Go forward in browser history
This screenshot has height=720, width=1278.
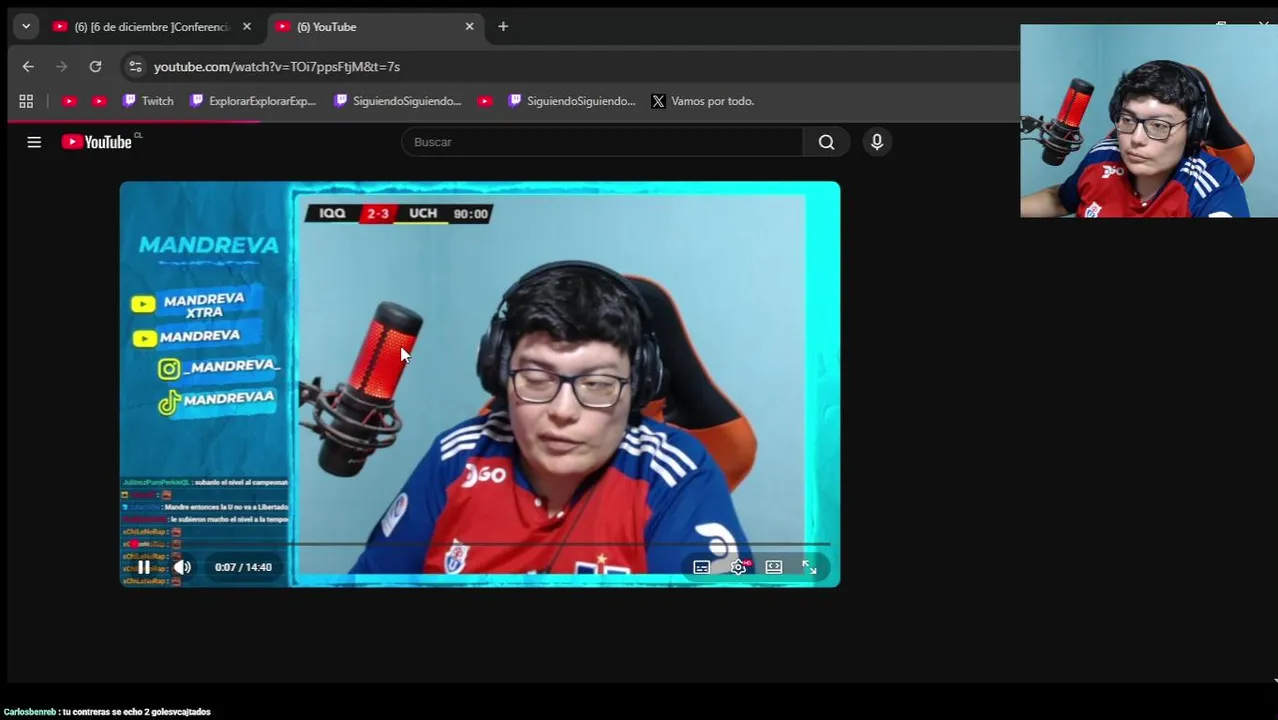(x=62, y=67)
